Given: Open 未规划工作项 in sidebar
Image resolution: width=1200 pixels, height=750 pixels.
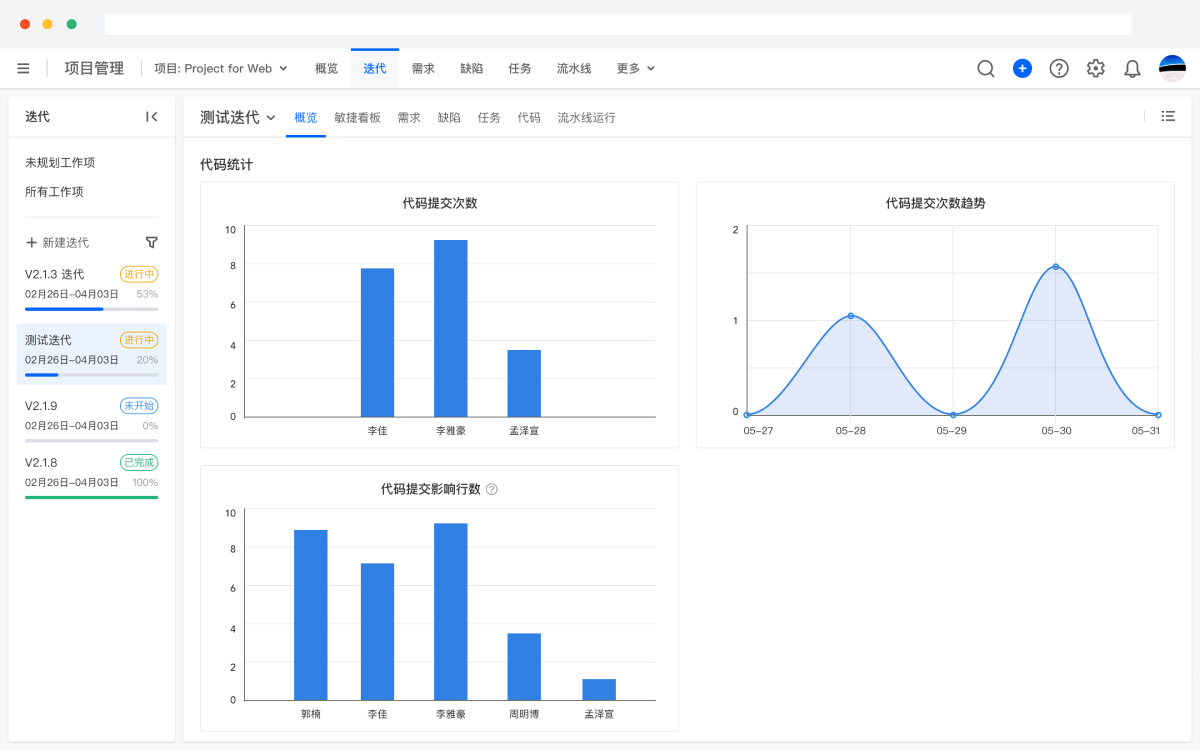Looking at the screenshot, I should click(60, 162).
